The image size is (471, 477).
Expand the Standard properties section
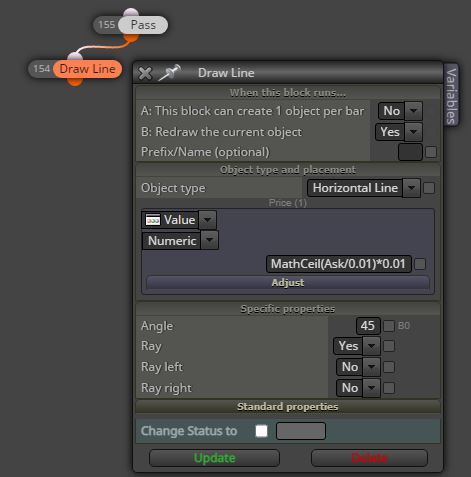pos(288,407)
